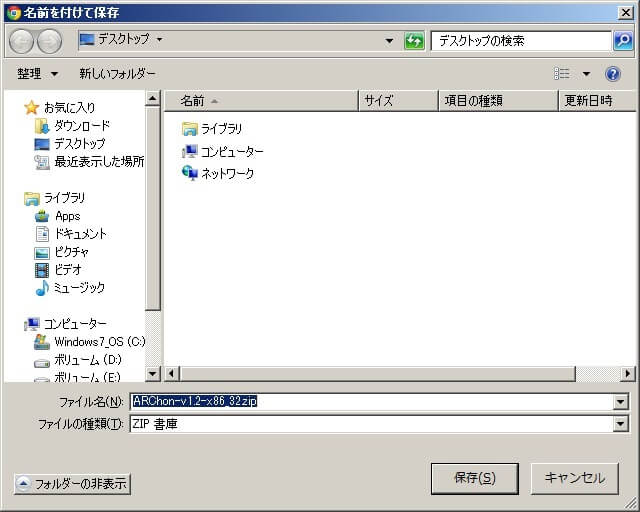Click the Forward navigation arrow button
The height and width of the screenshot is (512, 640).
(49, 41)
